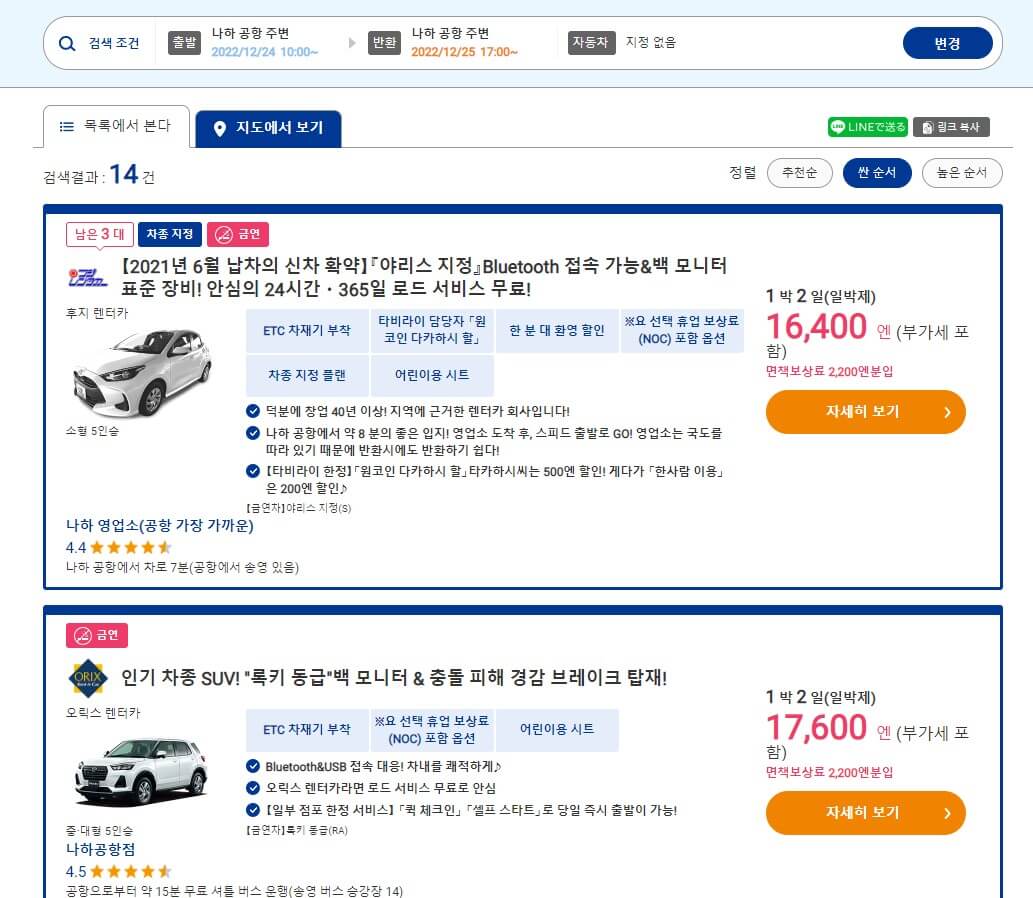Click the 자동차 vehicle label

click(592, 43)
